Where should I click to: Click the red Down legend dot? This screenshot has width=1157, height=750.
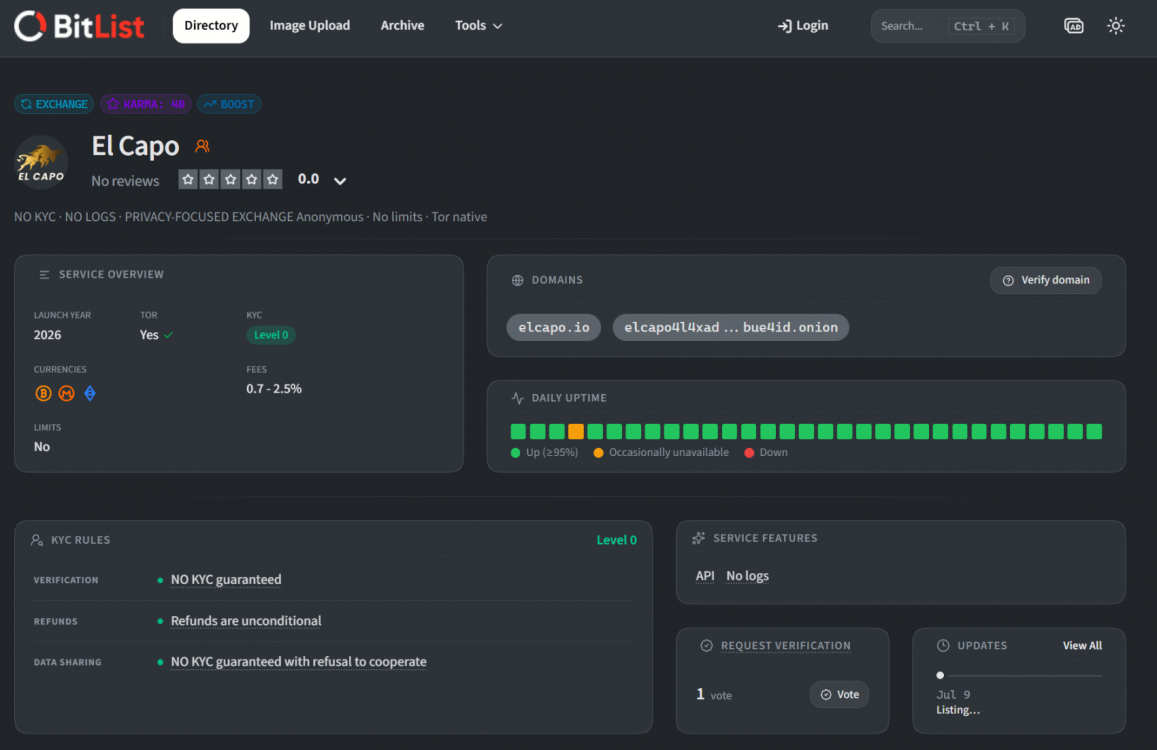point(749,453)
